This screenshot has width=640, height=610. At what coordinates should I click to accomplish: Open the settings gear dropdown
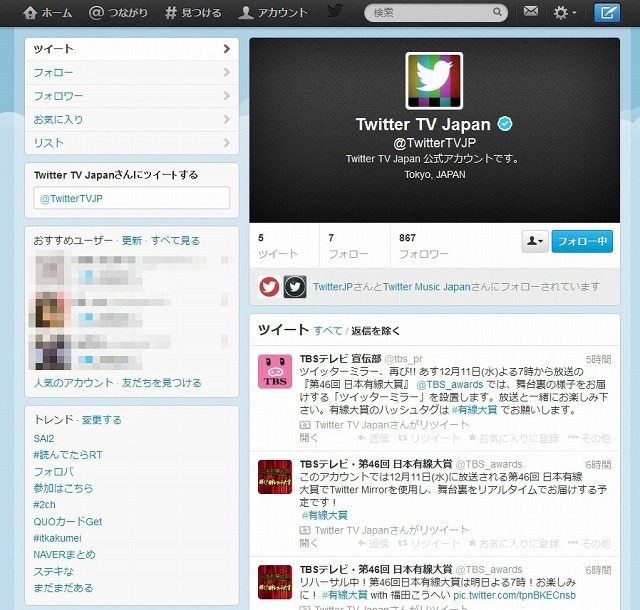point(564,13)
